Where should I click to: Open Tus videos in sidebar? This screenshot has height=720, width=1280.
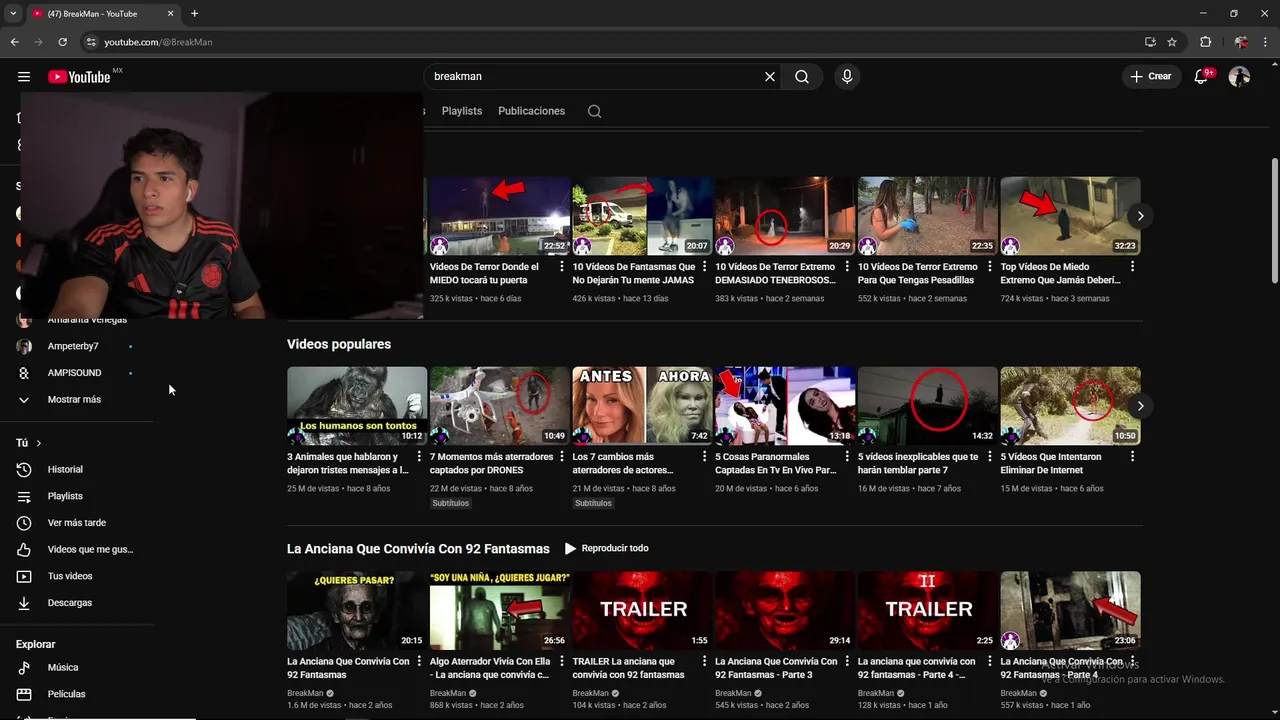(70, 576)
